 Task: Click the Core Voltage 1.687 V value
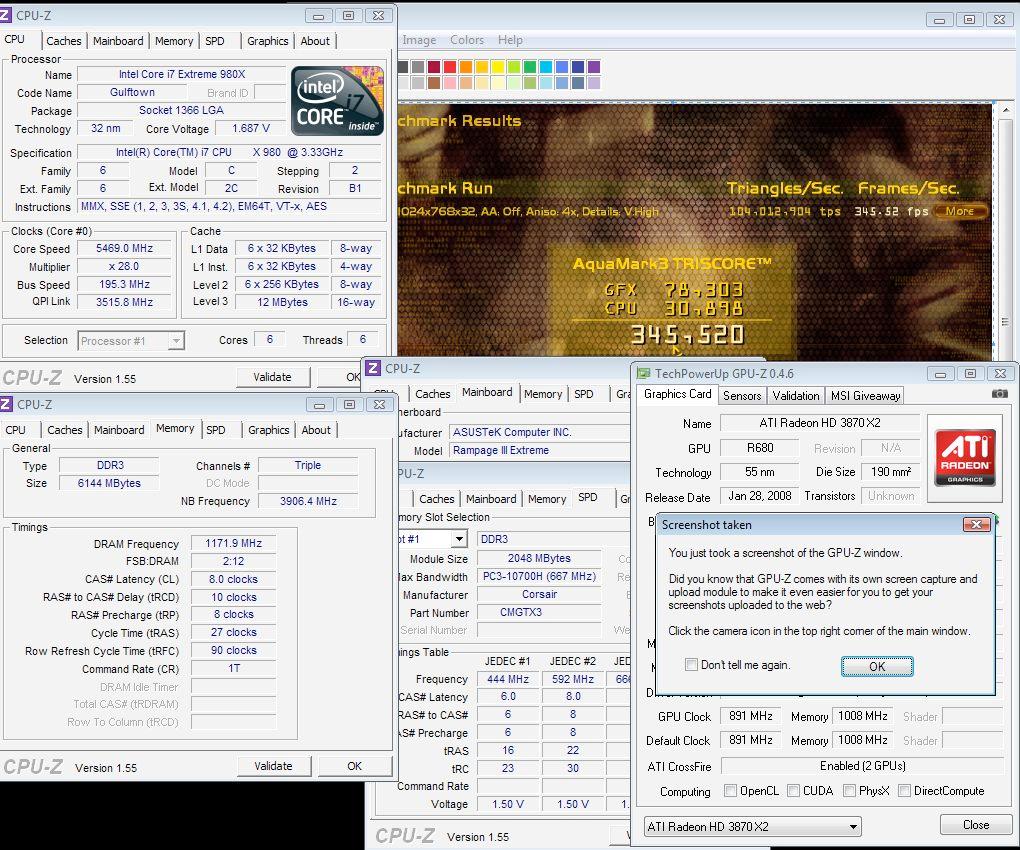coord(250,128)
